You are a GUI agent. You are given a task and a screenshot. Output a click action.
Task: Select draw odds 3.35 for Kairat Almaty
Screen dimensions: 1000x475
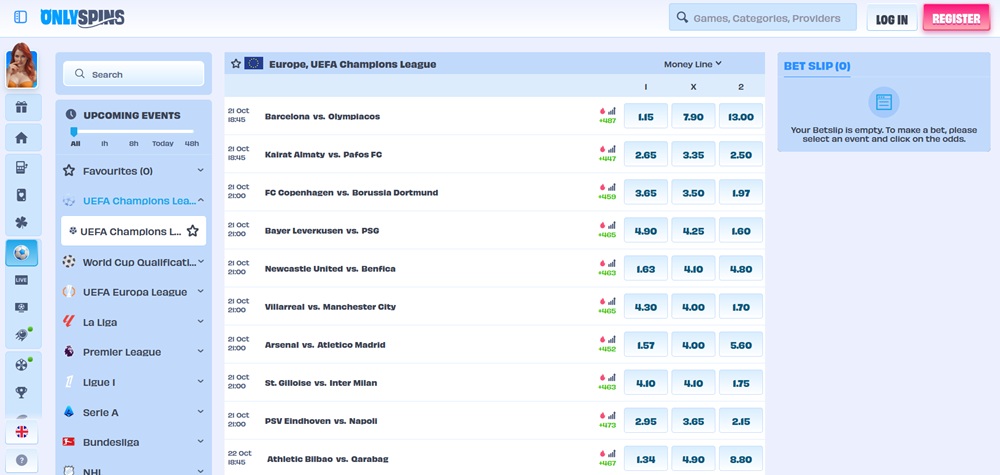(693, 155)
